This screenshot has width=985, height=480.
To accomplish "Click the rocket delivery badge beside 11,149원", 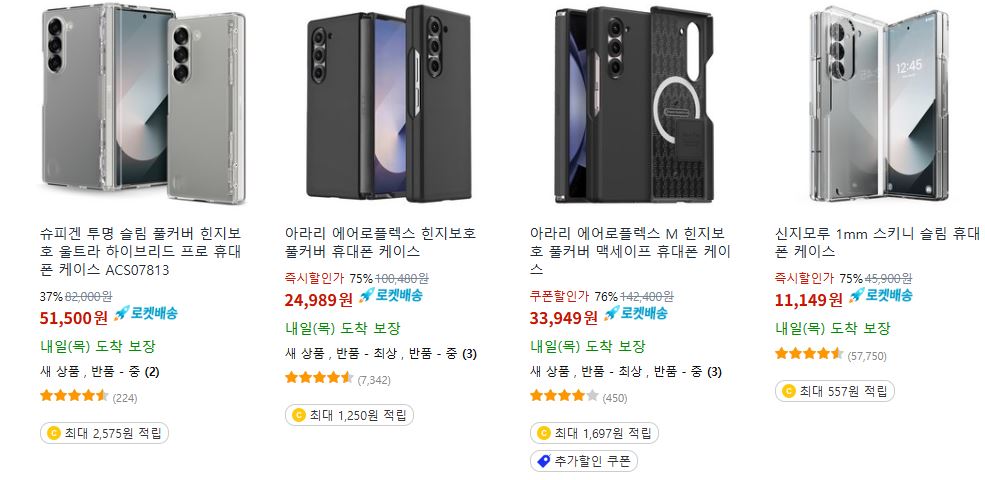I will [x=881, y=295].
